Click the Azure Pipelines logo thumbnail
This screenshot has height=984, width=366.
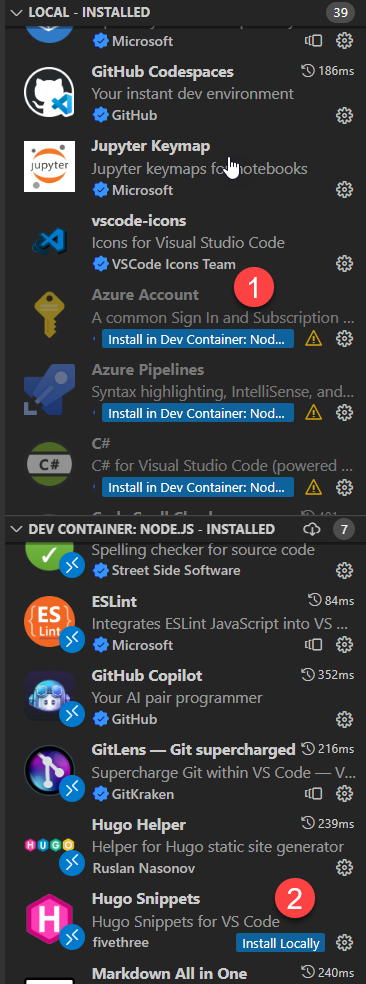point(49,390)
